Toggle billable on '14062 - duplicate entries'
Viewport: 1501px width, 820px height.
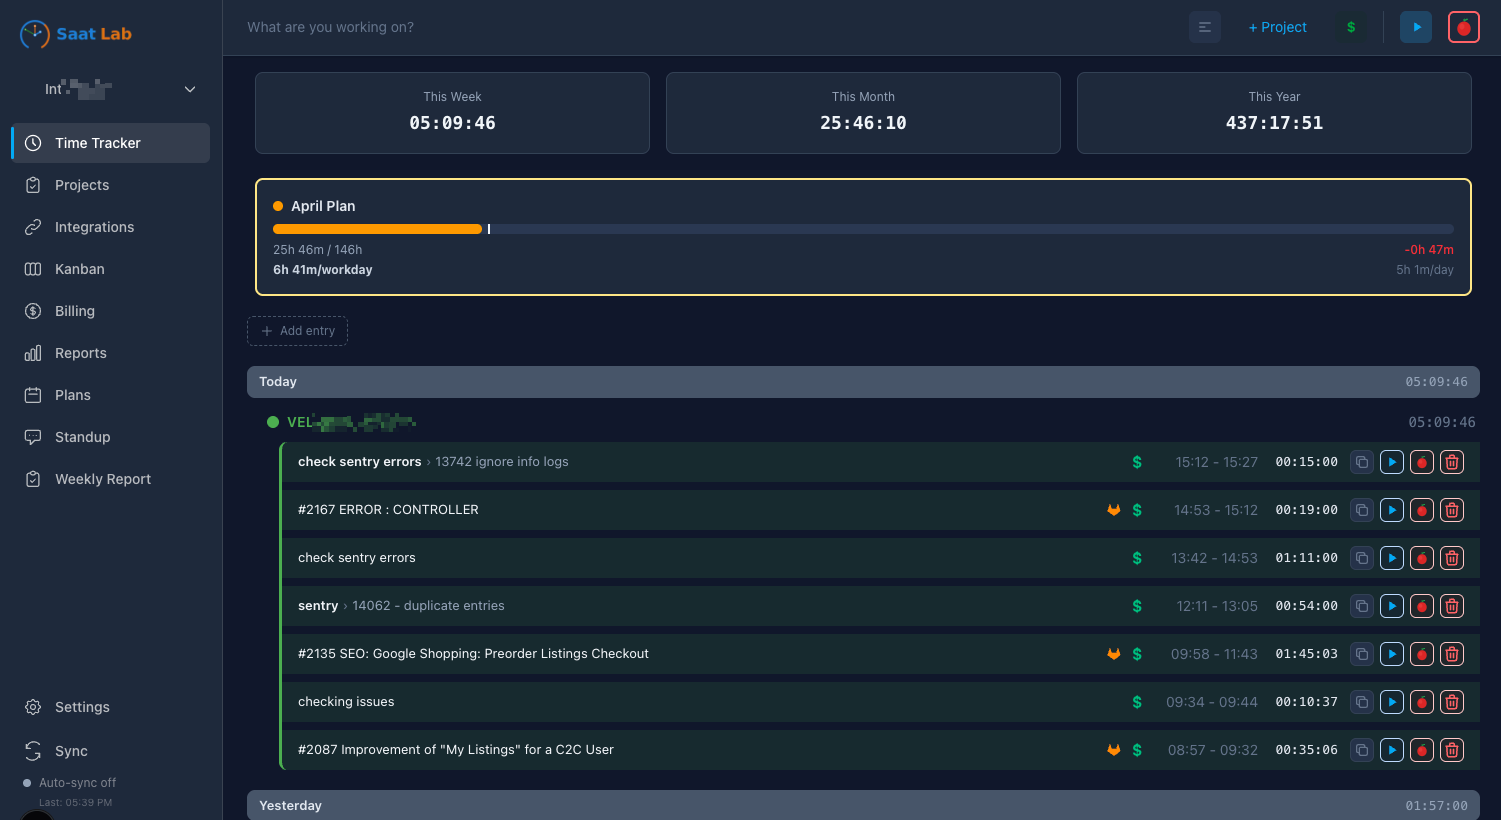1137,606
